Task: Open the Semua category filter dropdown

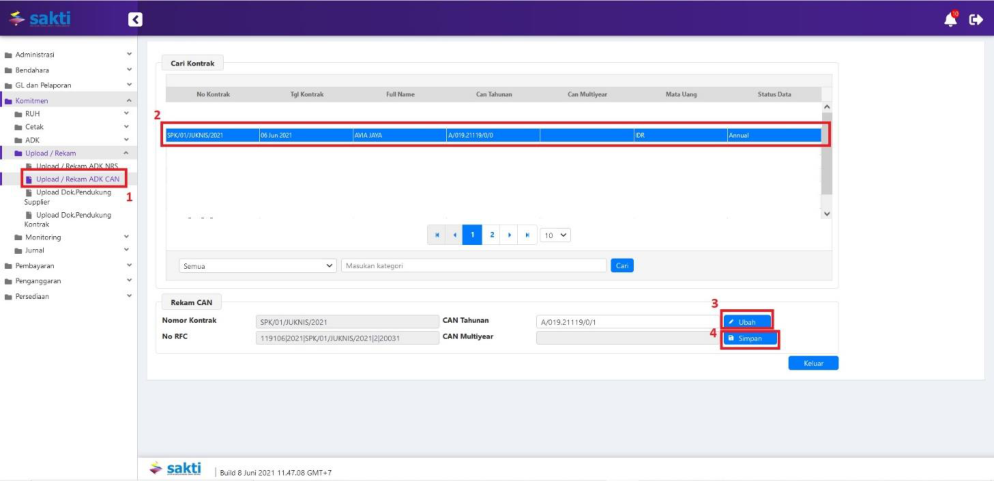Action: click(x=258, y=266)
